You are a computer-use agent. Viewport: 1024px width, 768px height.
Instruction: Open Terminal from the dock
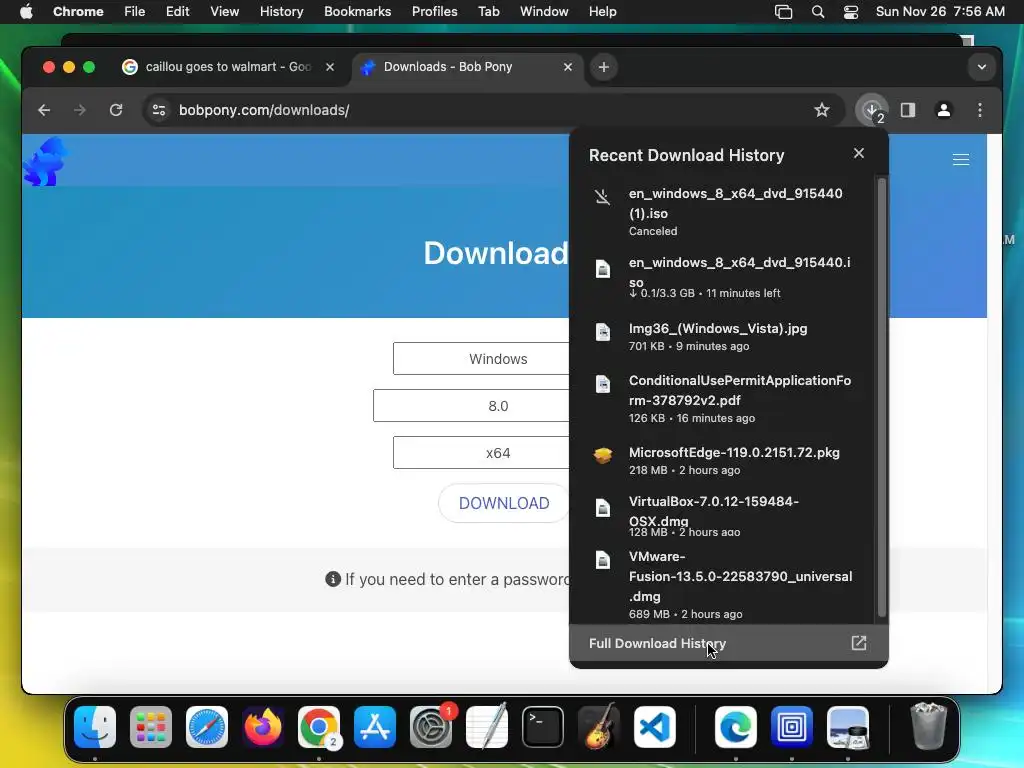(x=543, y=727)
